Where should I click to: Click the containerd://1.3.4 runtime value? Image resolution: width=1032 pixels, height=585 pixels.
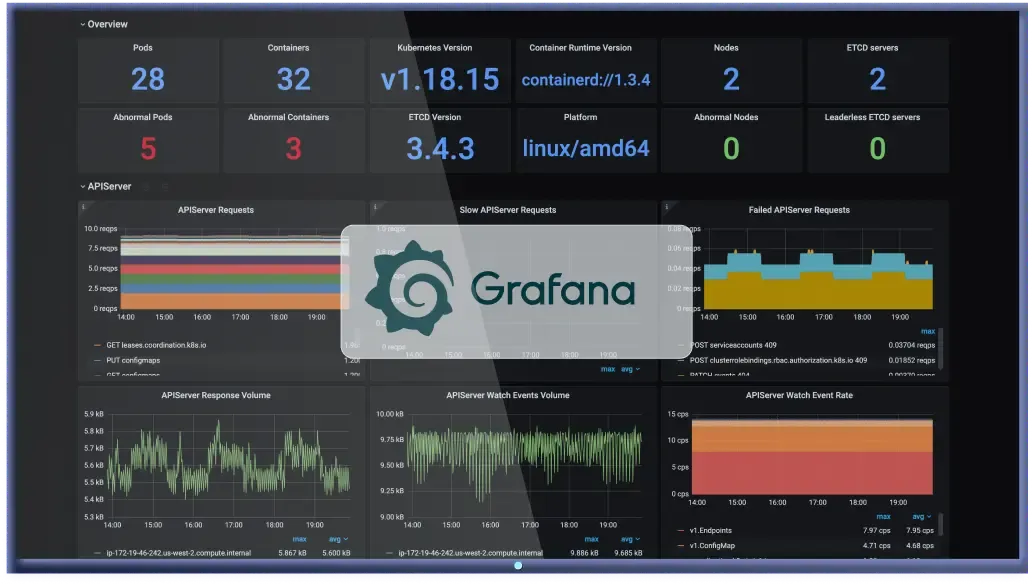point(586,80)
